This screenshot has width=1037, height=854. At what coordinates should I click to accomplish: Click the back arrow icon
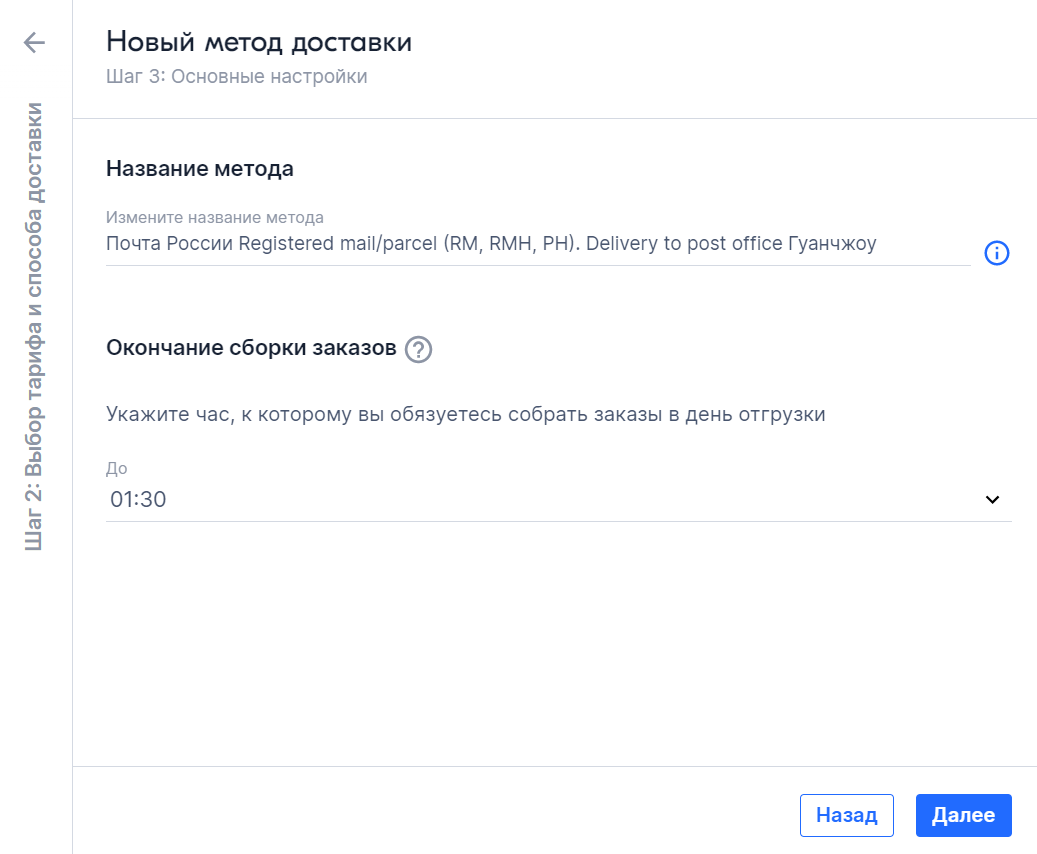tap(34, 42)
